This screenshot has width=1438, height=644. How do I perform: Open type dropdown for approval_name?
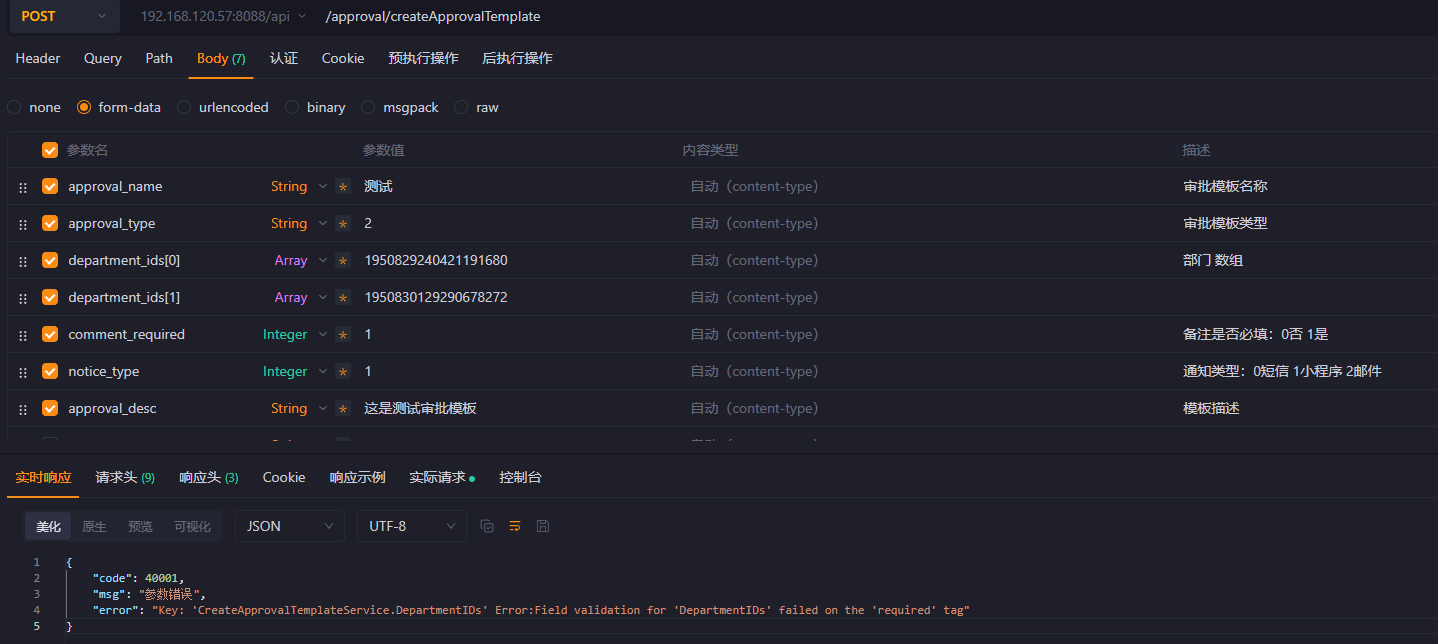tap(298, 187)
